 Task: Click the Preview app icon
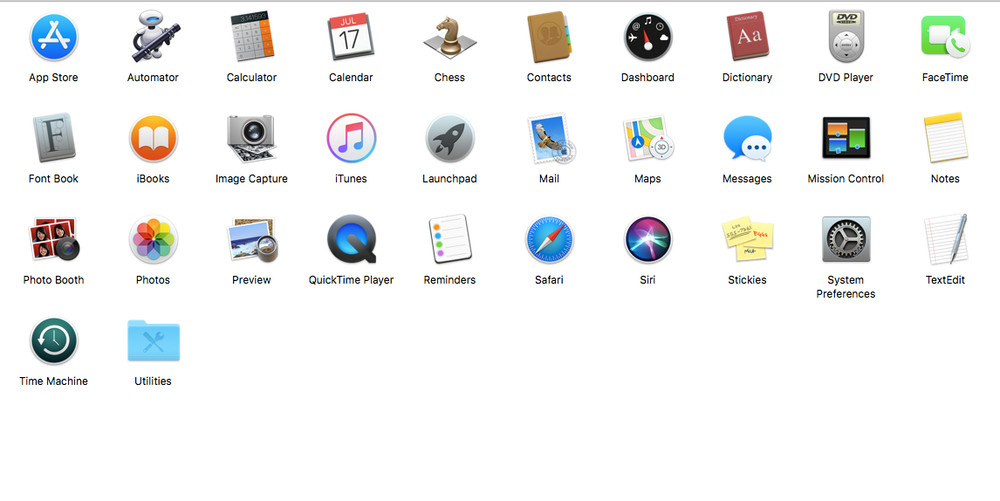pos(252,240)
